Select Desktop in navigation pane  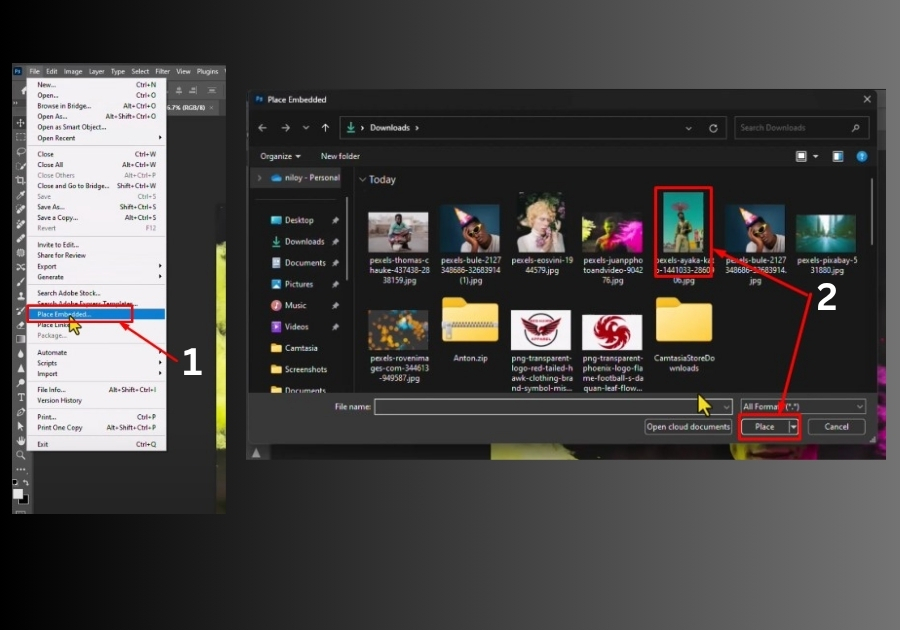click(299, 220)
